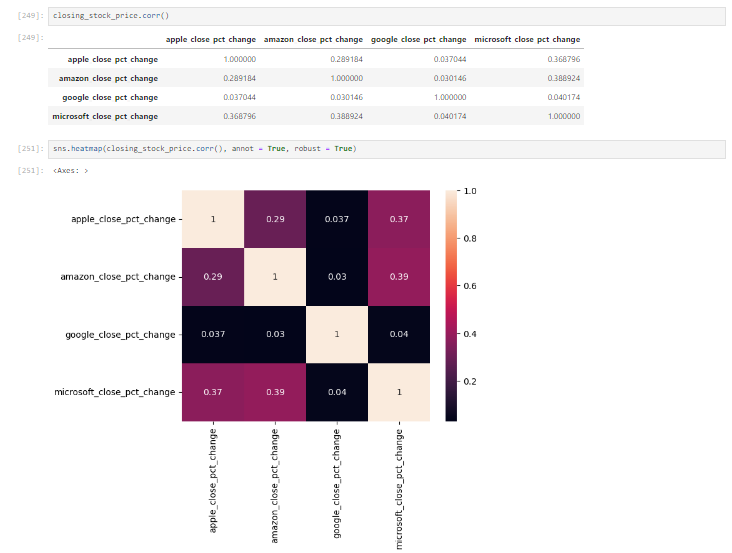This screenshot has height=553, width=732.
Task: Click table value 0.368796 in the microsoft row
Action: pos(239,116)
